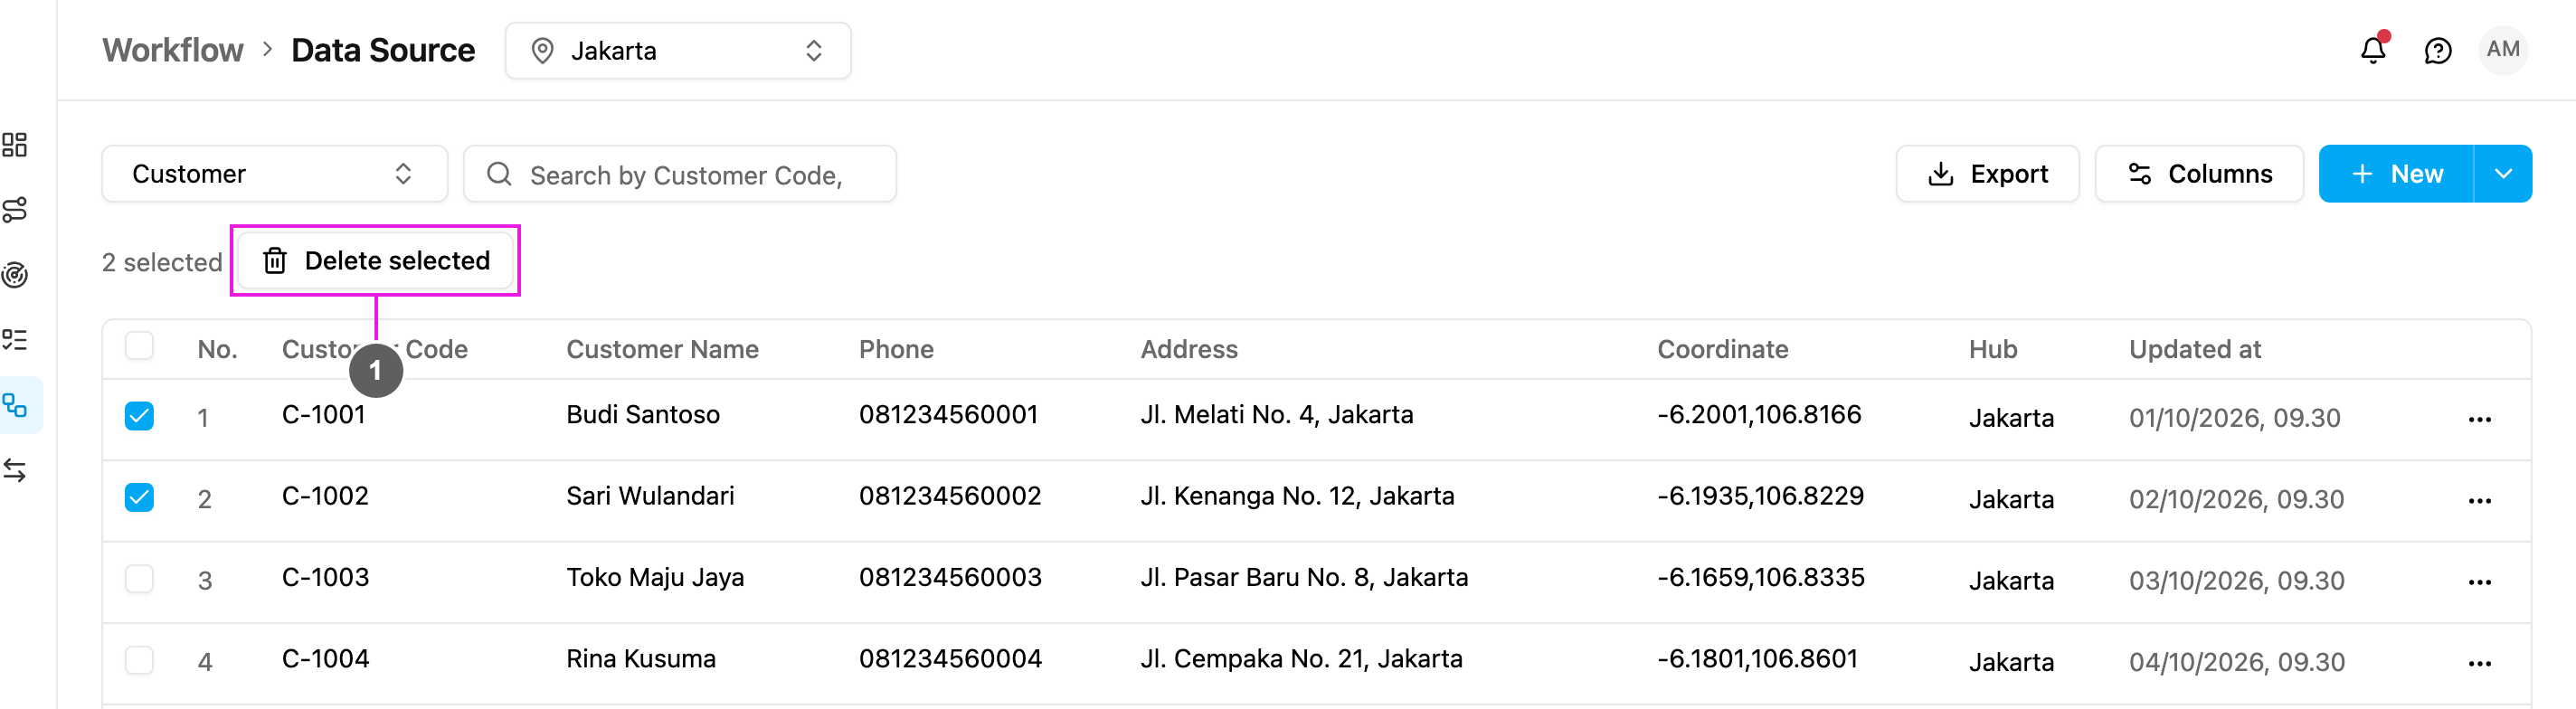Screen dimensions: 2576x709
Task: Open the swap arrows sidebar icon
Action: pyautogui.click(x=15, y=470)
